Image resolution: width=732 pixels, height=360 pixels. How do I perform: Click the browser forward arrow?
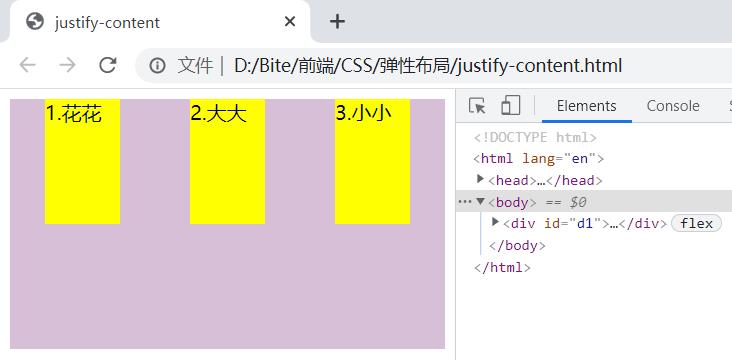(68, 65)
